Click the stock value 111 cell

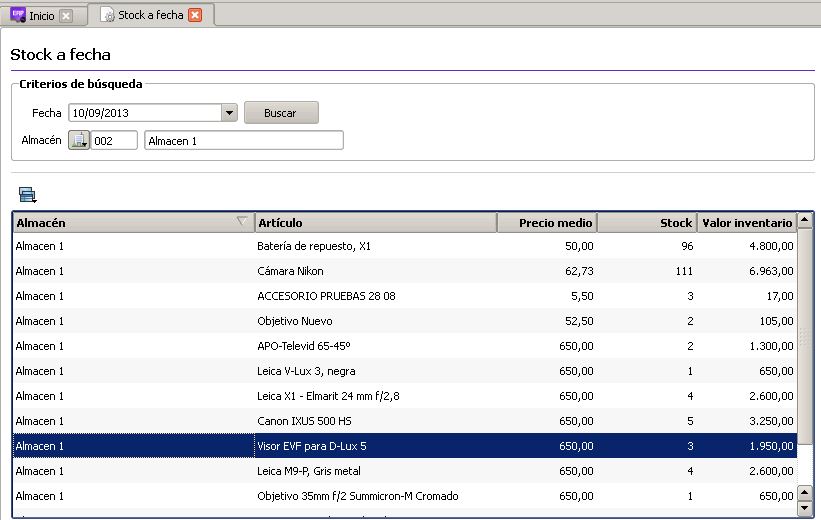pos(647,271)
